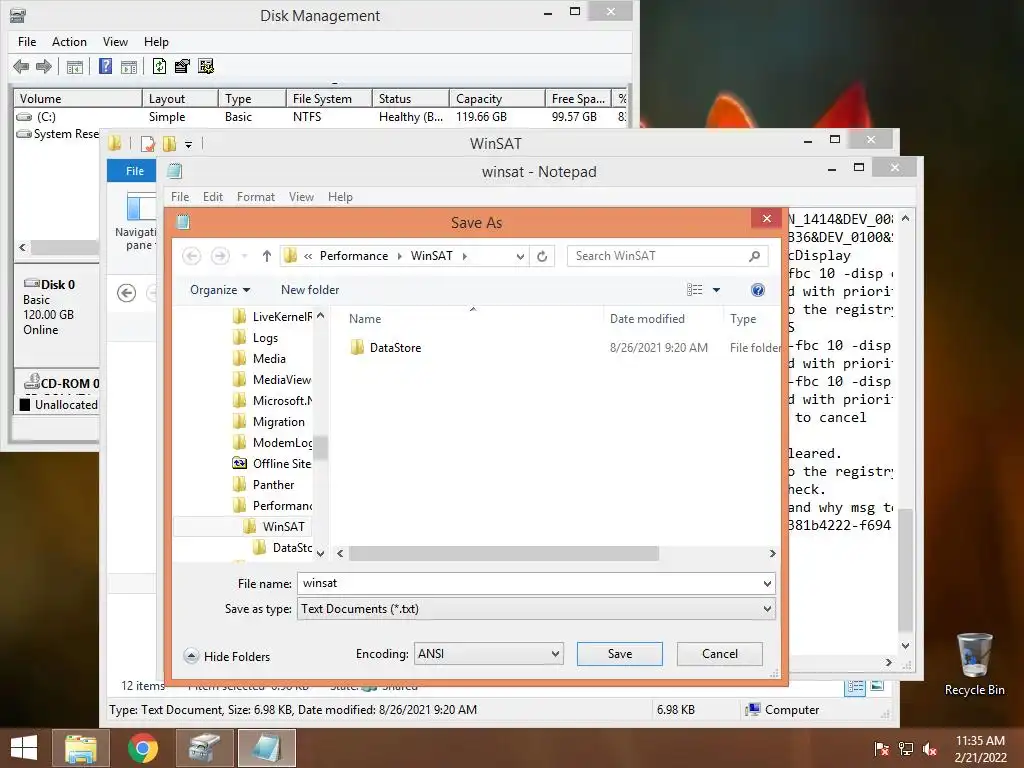The width and height of the screenshot is (1024, 768).
Task: Expand address bar previous locations dropdown
Action: click(520, 256)
